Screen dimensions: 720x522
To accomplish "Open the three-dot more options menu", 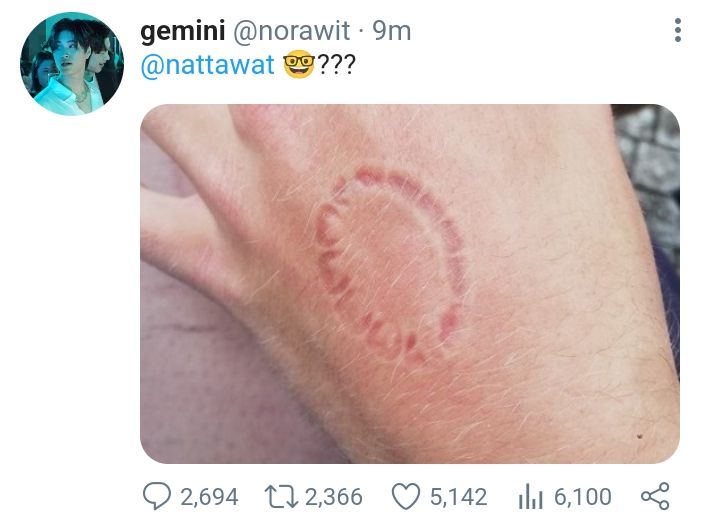I will (678, 31).
